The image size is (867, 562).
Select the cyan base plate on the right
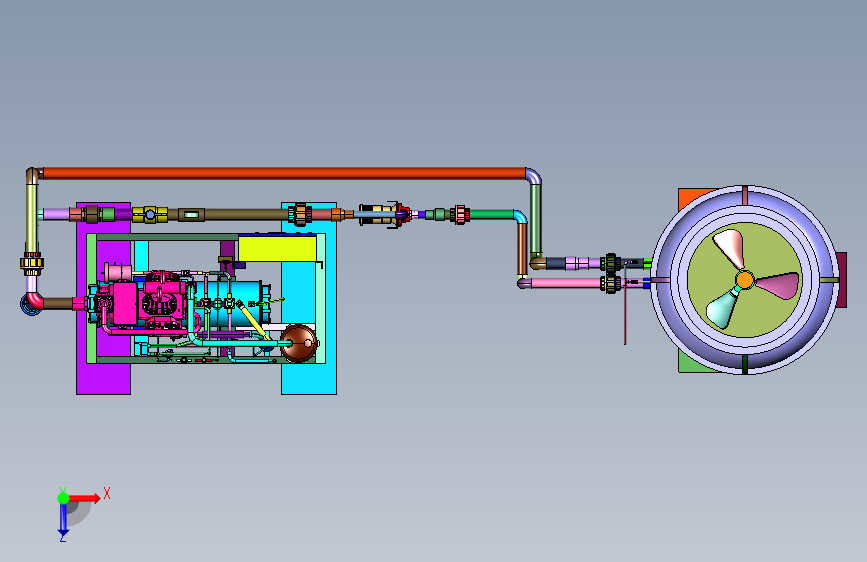[309, 379]
